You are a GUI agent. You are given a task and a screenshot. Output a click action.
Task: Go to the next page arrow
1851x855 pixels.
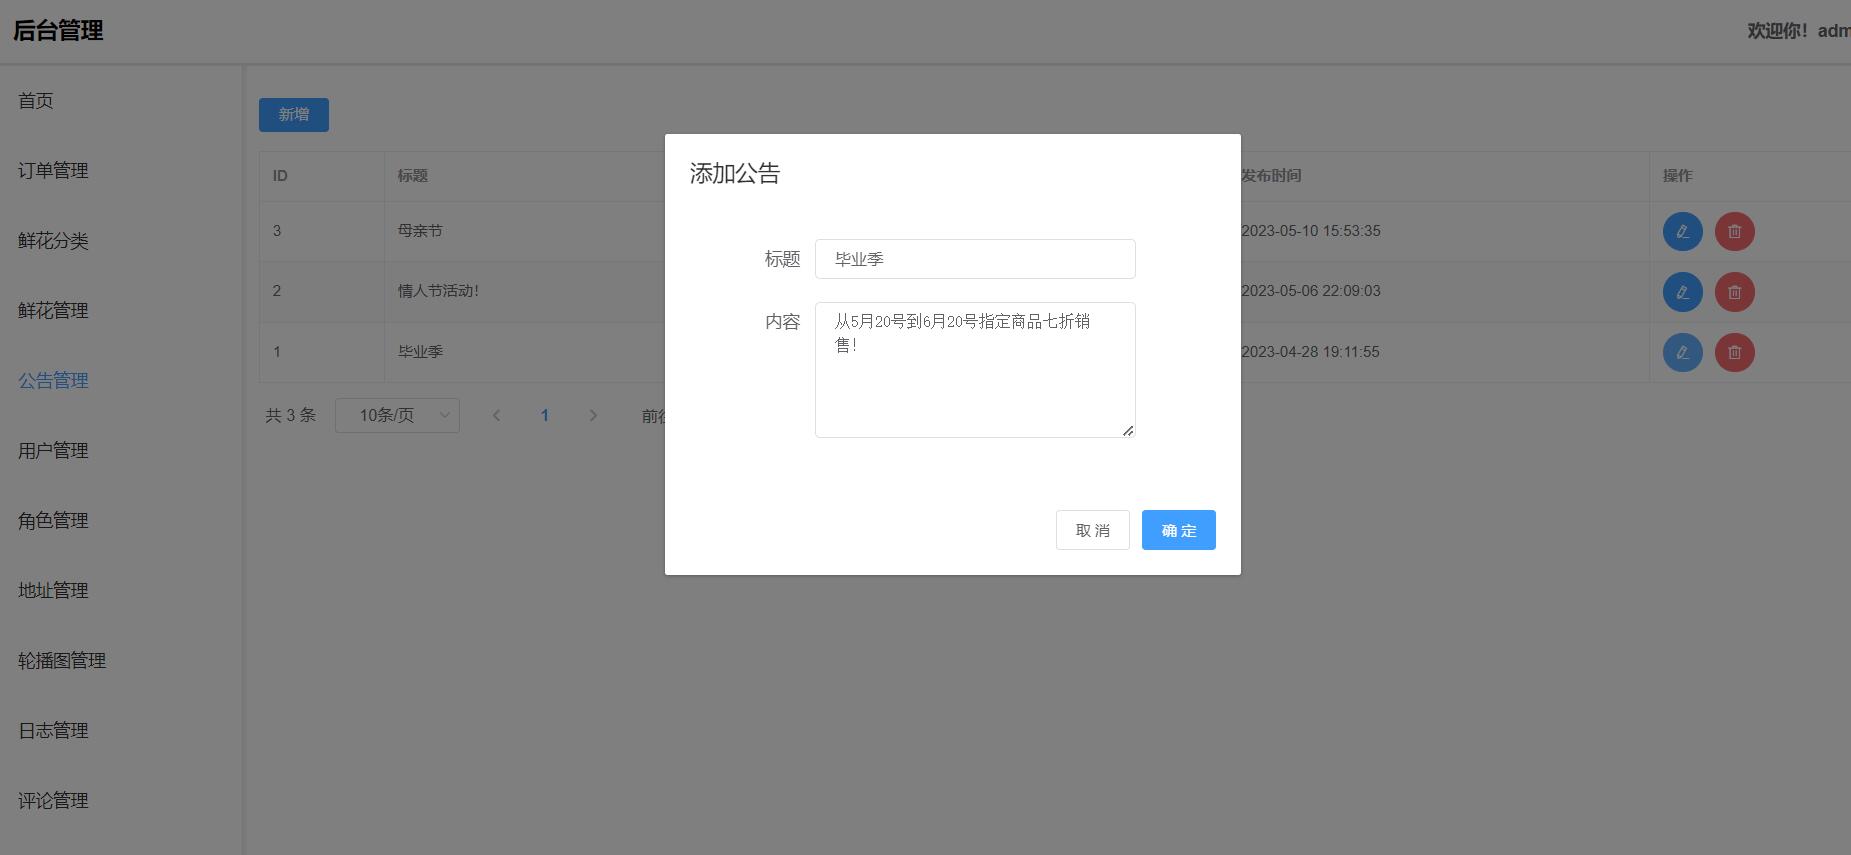tap(593, 415)
